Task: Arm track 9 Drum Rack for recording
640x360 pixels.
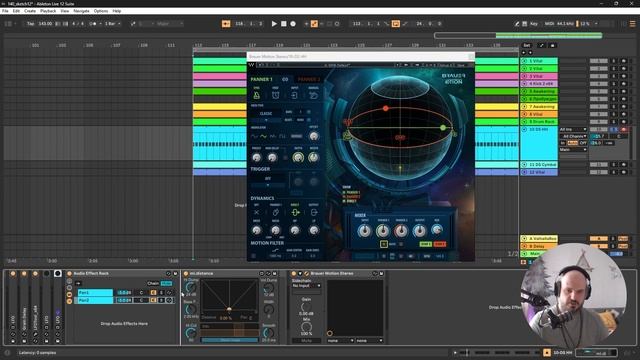Action: coord(624,122)
